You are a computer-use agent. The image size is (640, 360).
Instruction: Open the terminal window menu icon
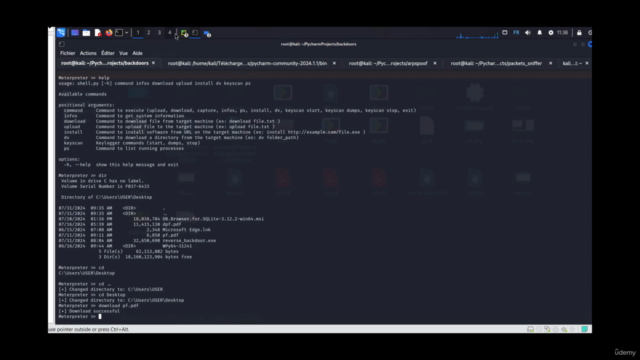point(62,44)
